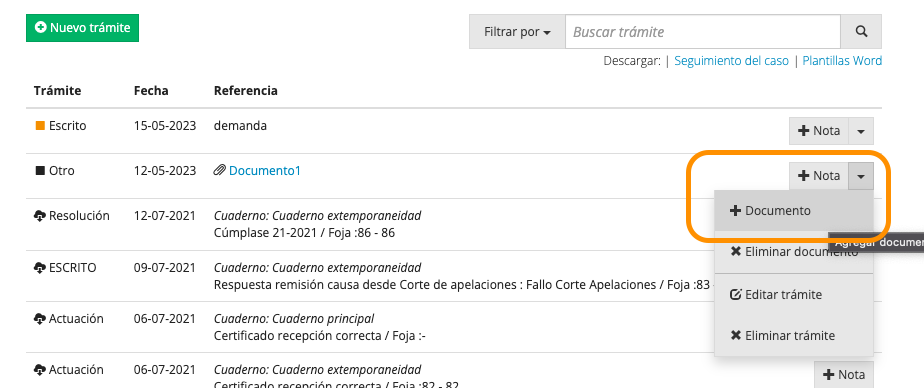Click the black square icon next to Otro
The image size is (924, 388).
(40, 171)
